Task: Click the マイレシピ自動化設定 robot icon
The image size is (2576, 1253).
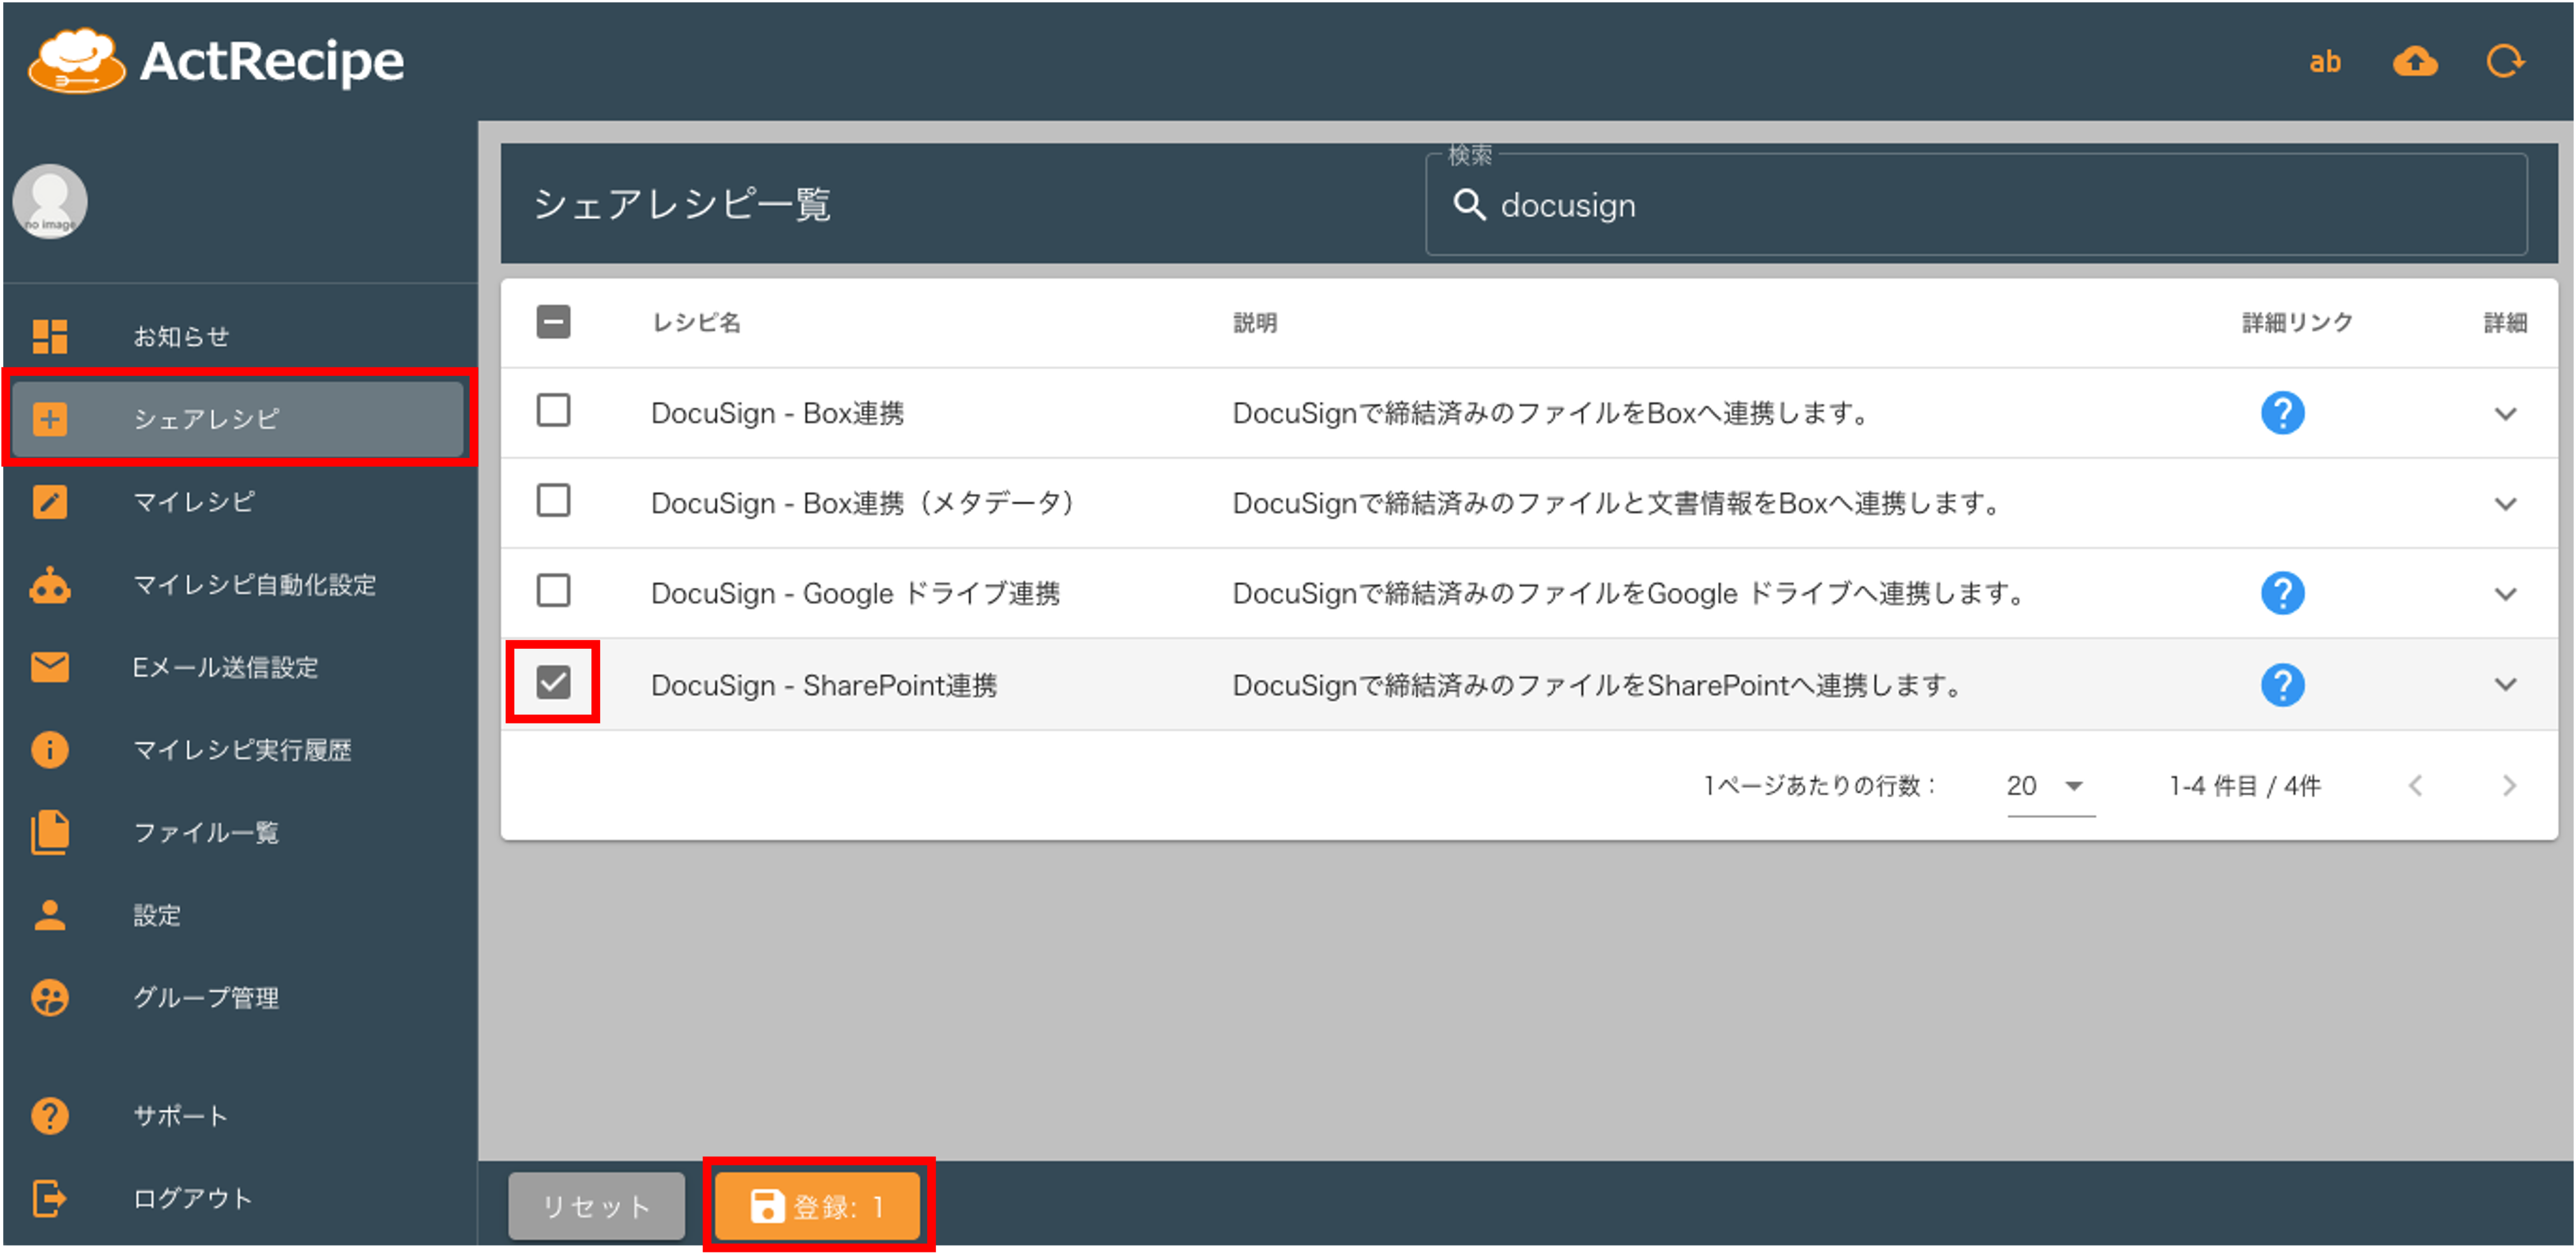Action: [50, 585]
